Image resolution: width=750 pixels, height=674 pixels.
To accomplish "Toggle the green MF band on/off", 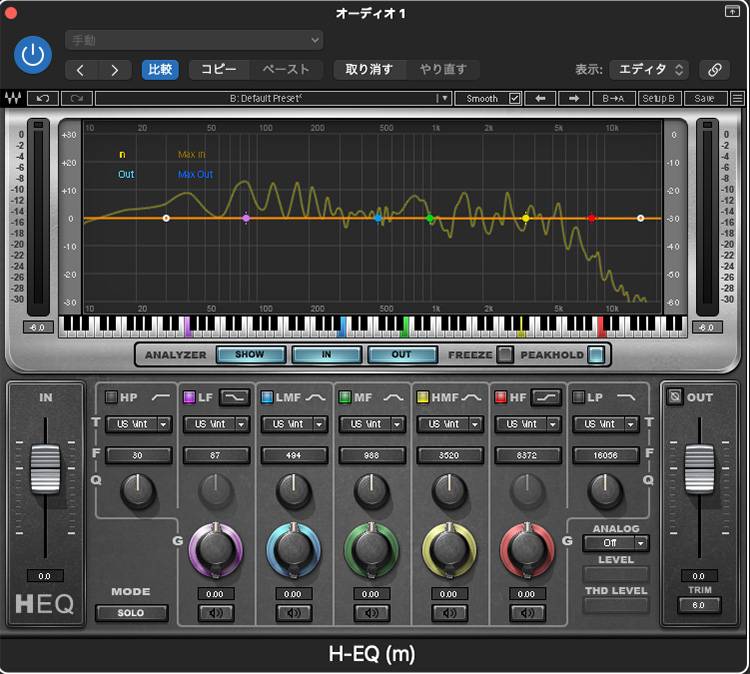I will (344, 397).
